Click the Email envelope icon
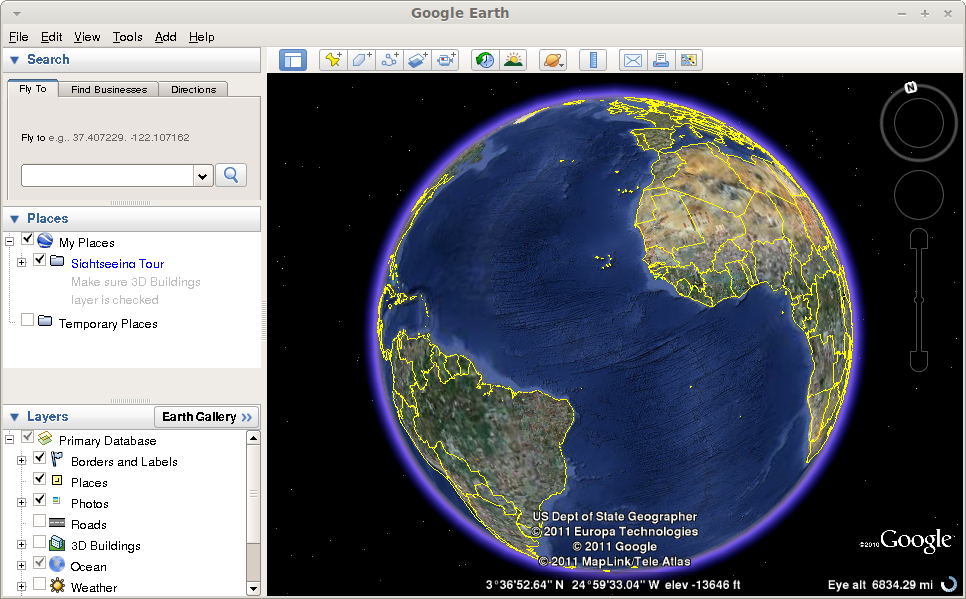Viewport: 966px width, 599px height. (x=633, y=60)
